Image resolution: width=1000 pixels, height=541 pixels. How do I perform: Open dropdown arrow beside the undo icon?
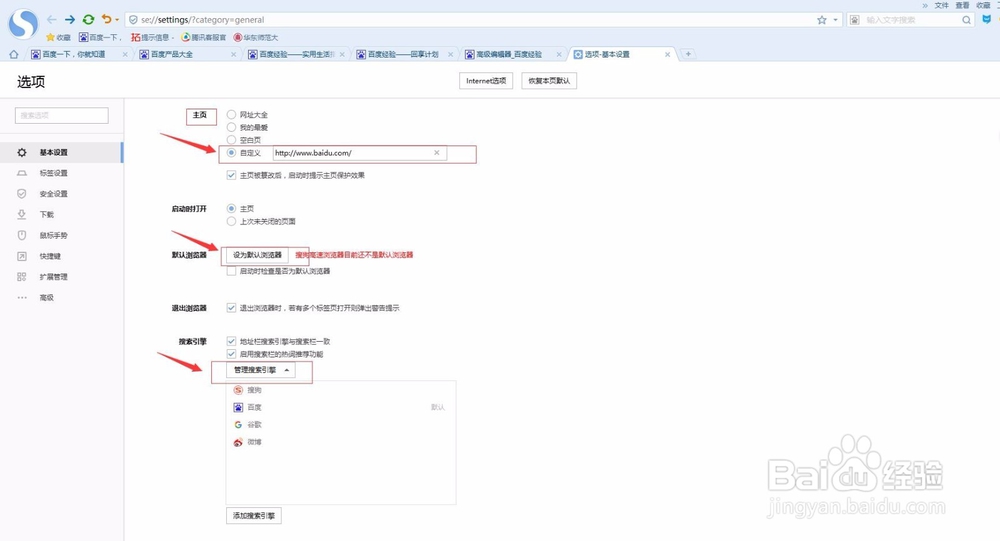(117, 20)
